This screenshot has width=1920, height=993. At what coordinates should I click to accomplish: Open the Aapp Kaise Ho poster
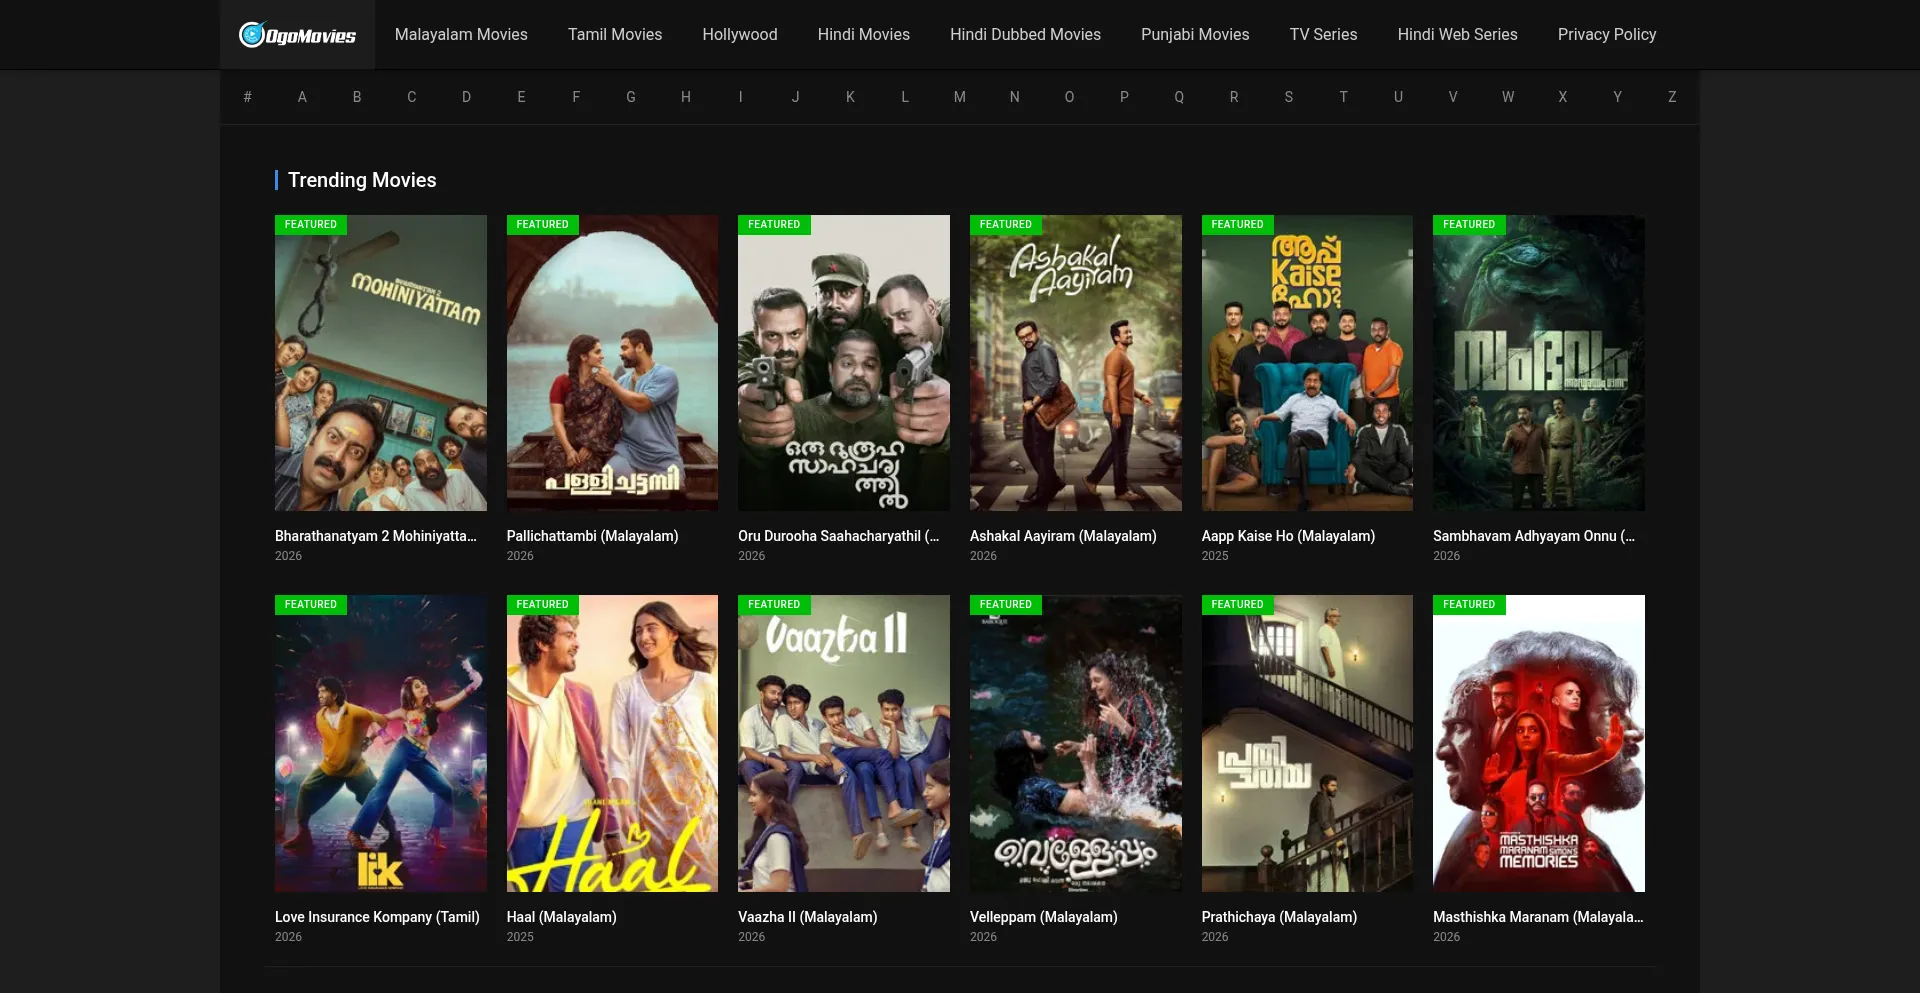click(1307, 363)
